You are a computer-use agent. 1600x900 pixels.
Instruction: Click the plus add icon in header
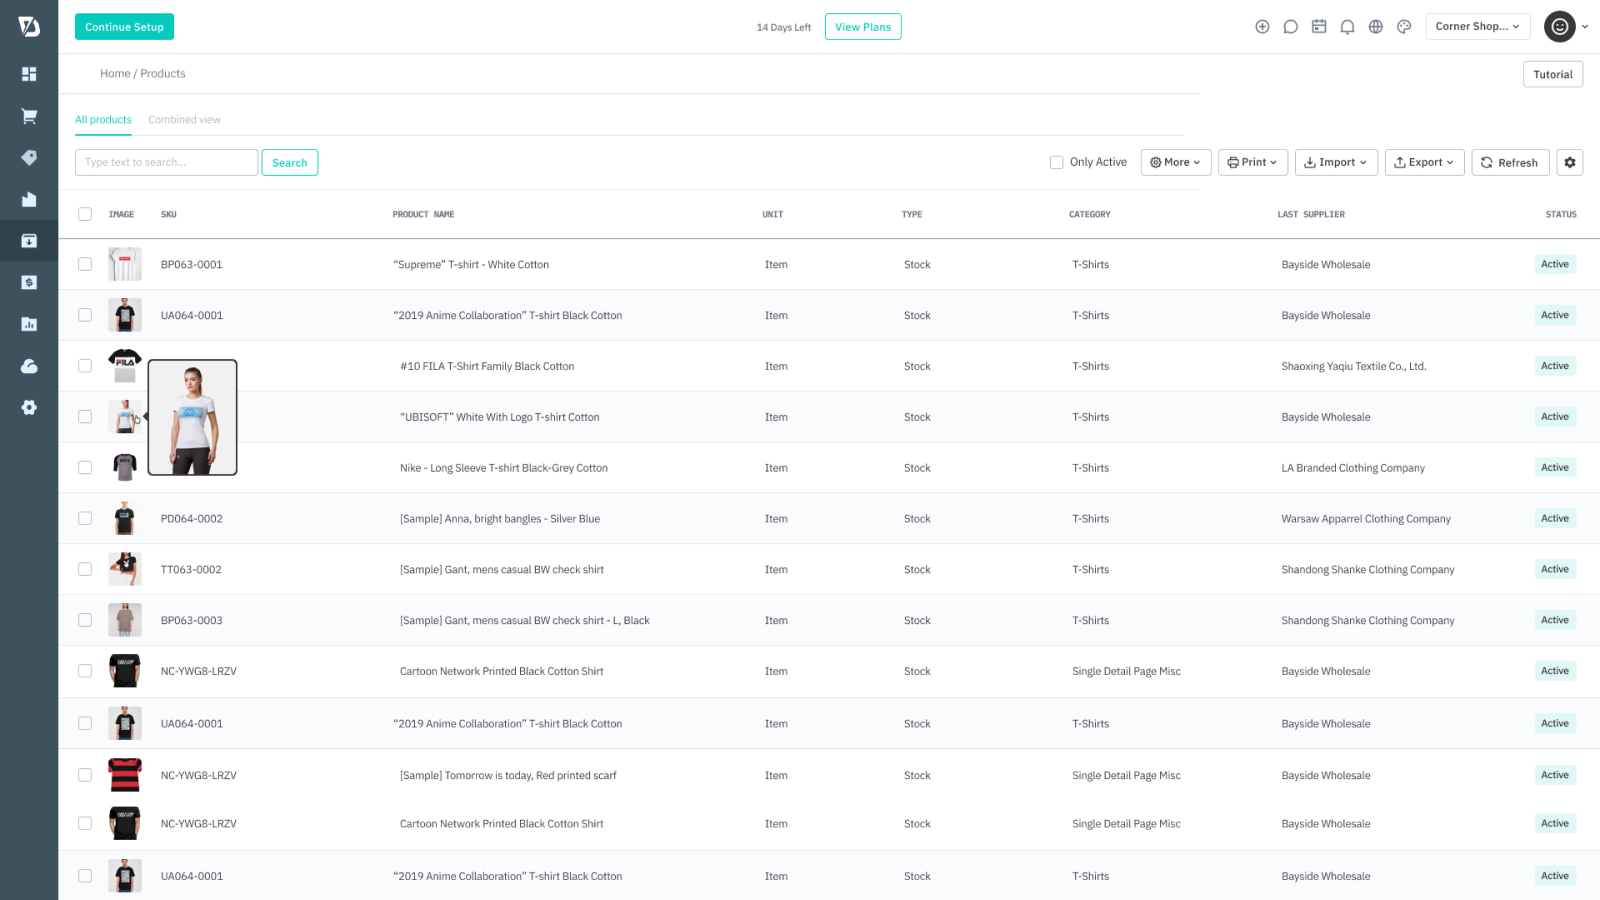[x=1262, y=27]
